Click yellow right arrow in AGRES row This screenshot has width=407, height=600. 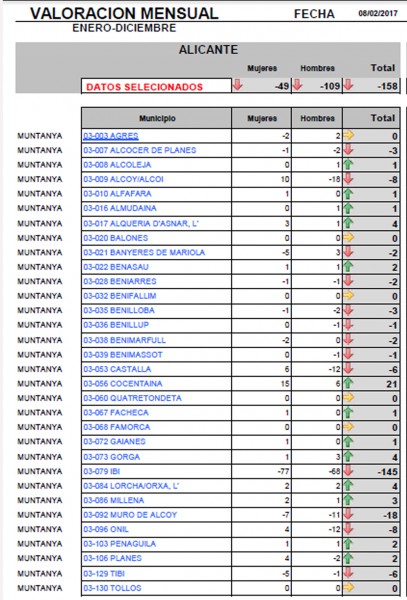[348, 135]
